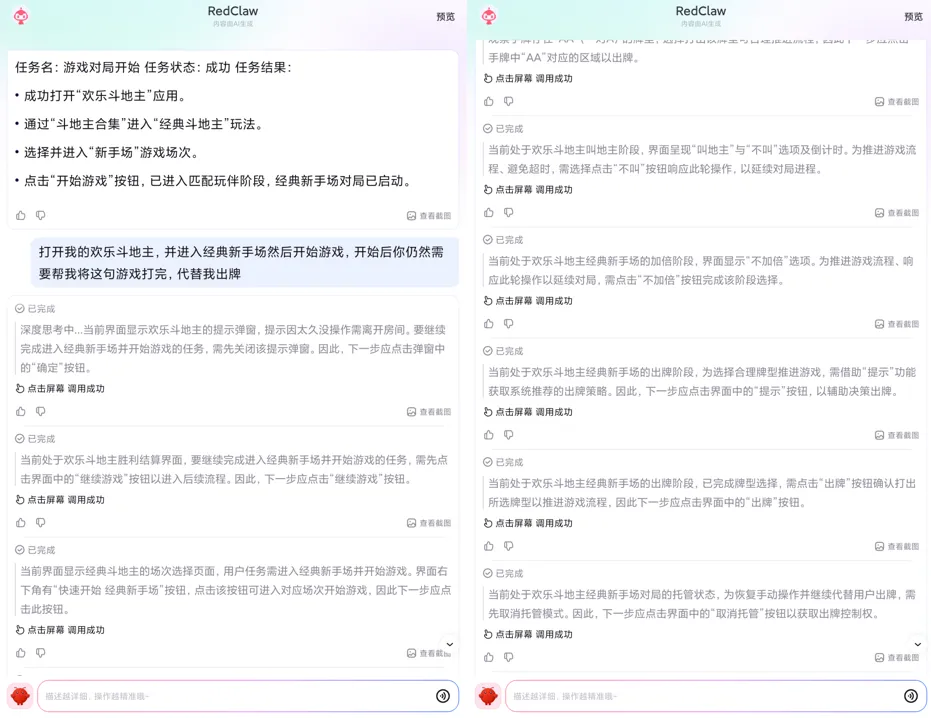Click '点击屏幕 调用成功' under the '快速开始' step

60,630
